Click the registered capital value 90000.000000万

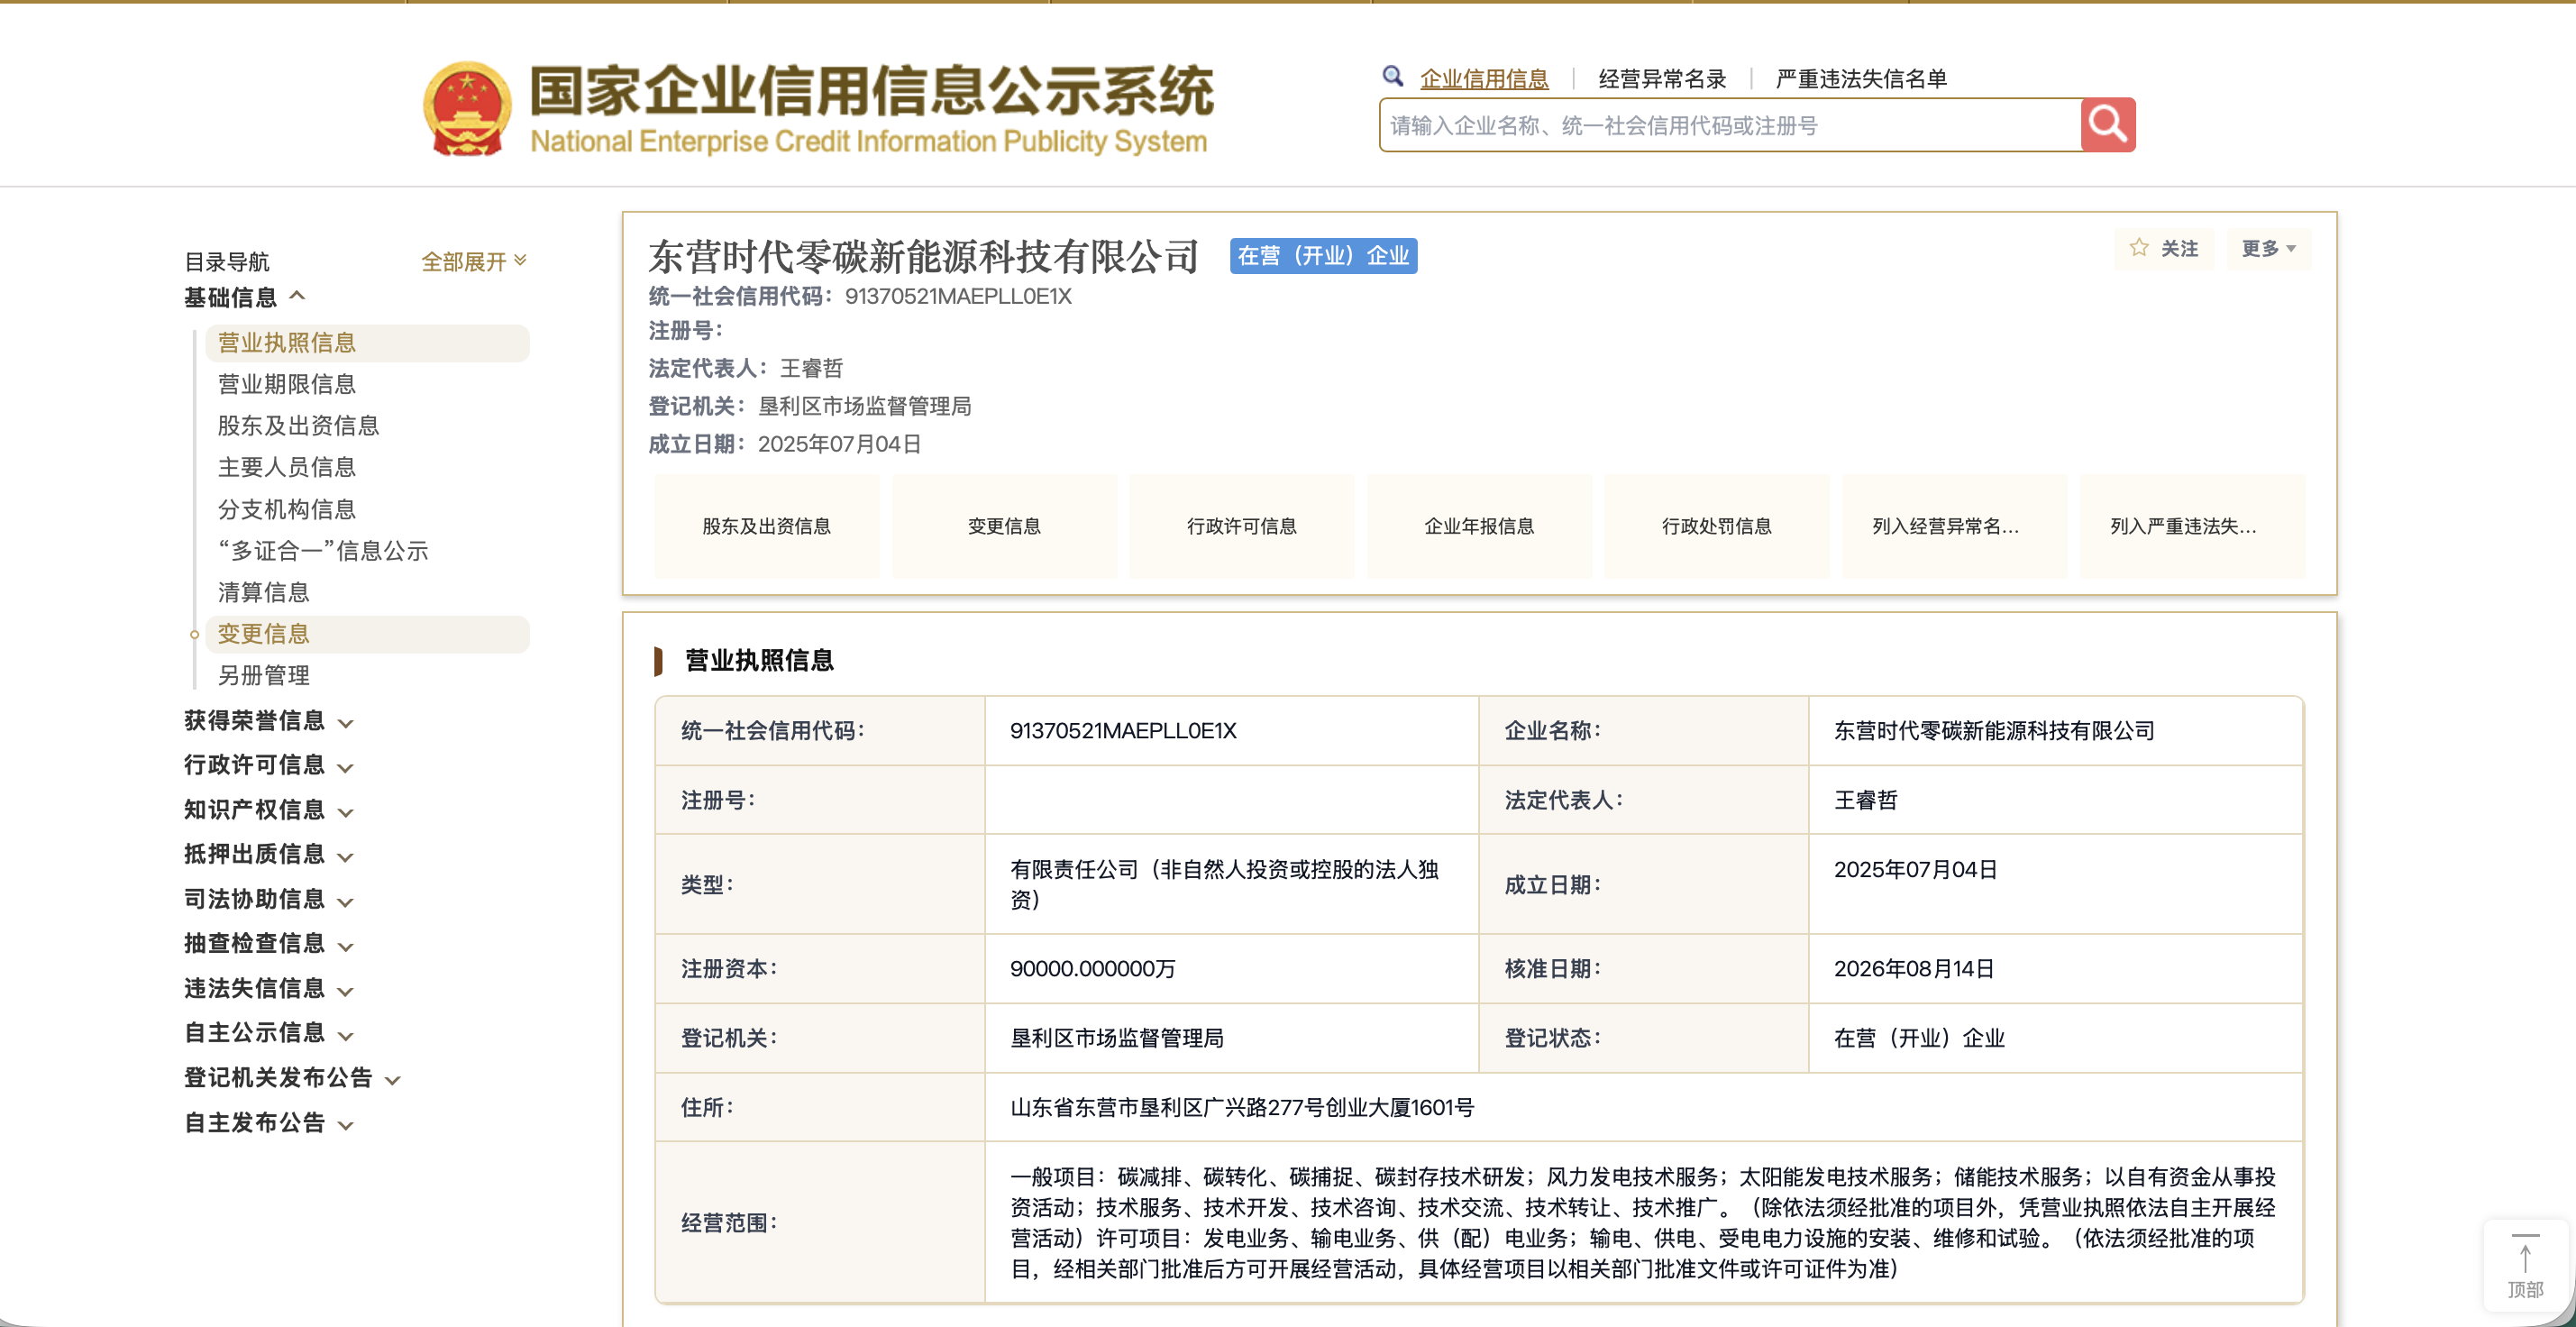tap(1092, 969)
